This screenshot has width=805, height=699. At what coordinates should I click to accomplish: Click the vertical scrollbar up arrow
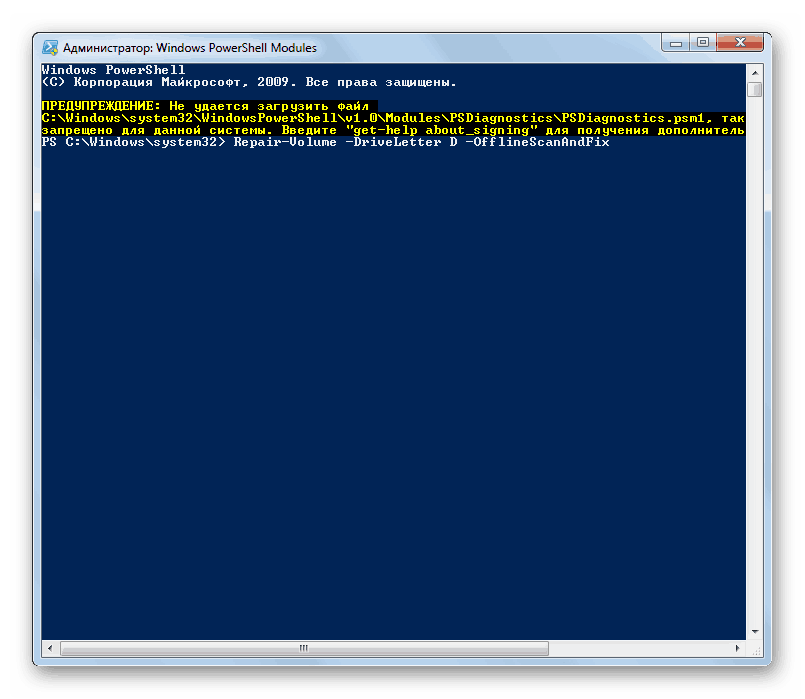pyautogui.click(x=755, y=73)
